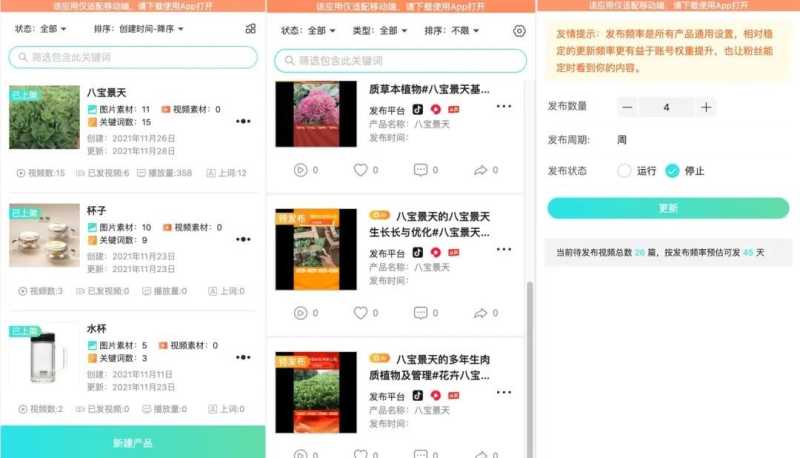This screenshot has width=800, height=458.
Task: Open comments icon on 质草本植物 video
Action: tap(420, 170)
